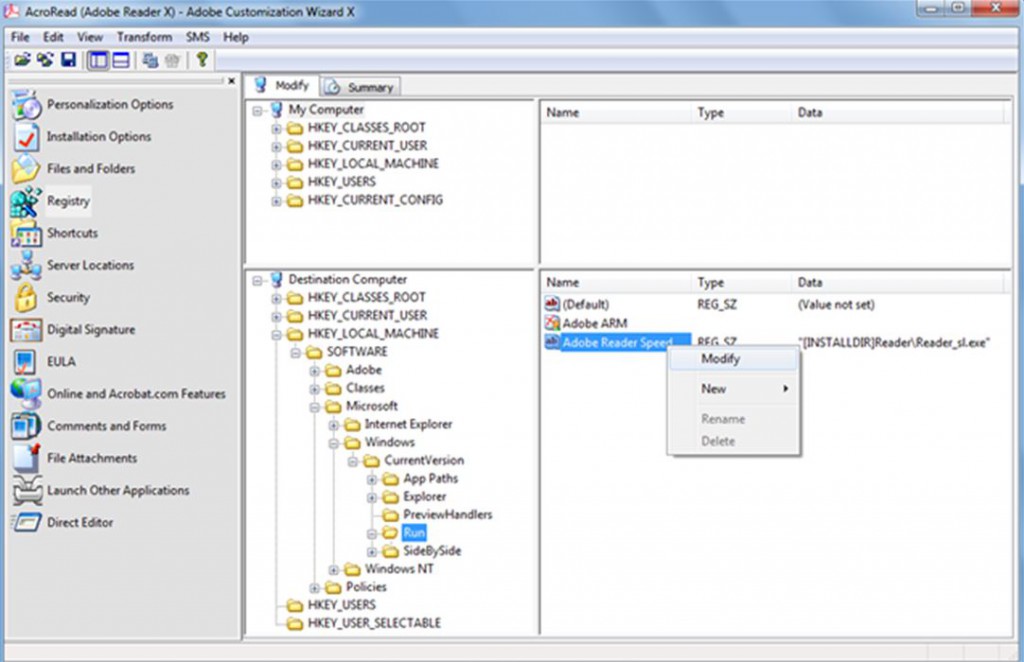Expand the App Paths registry key
The width and height of the screenshot is (1024, 662).
tap(372, 480)
